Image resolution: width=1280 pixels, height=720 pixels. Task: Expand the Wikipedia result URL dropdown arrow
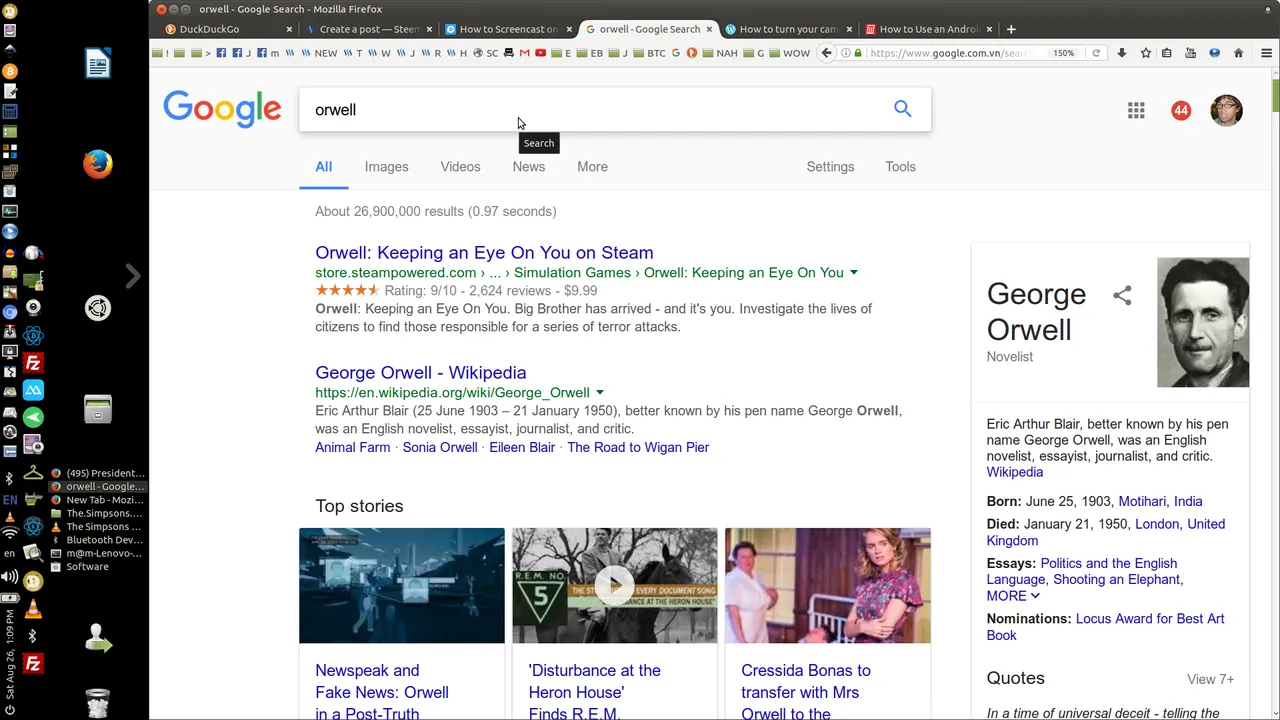coord(599,393)
